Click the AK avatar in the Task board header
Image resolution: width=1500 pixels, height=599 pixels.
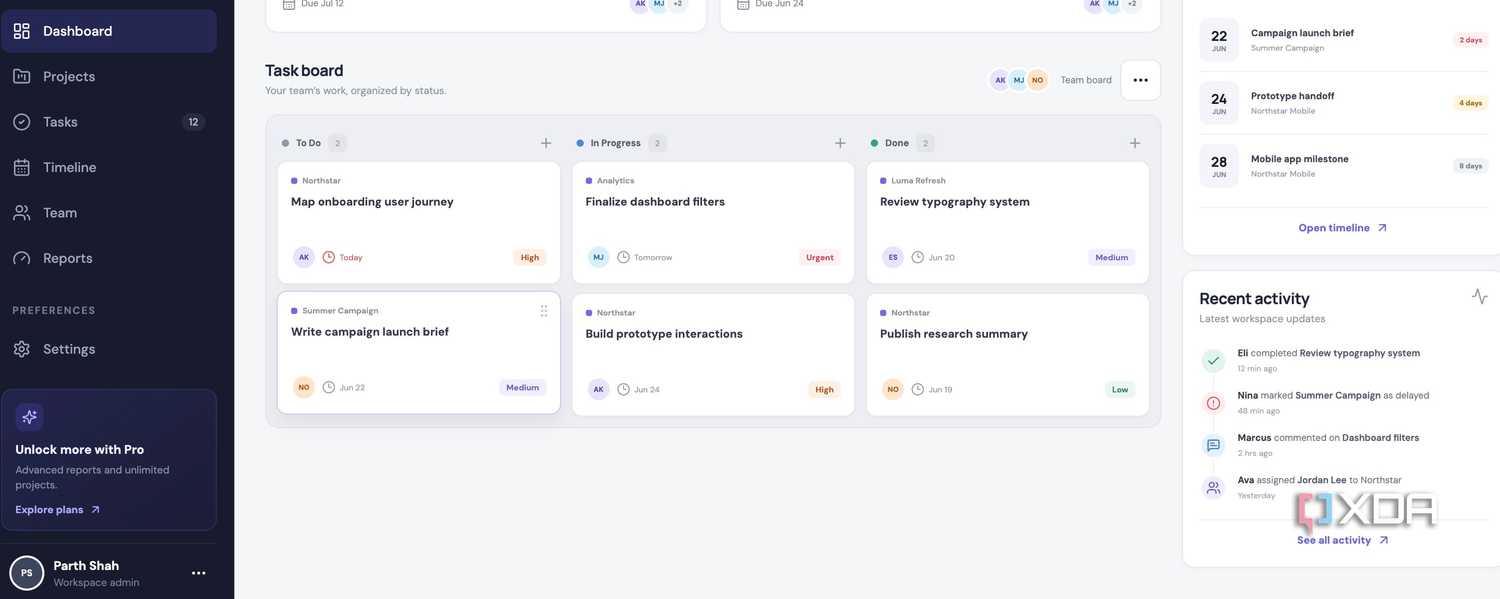pyautogui.click(x=1000, y=80)
